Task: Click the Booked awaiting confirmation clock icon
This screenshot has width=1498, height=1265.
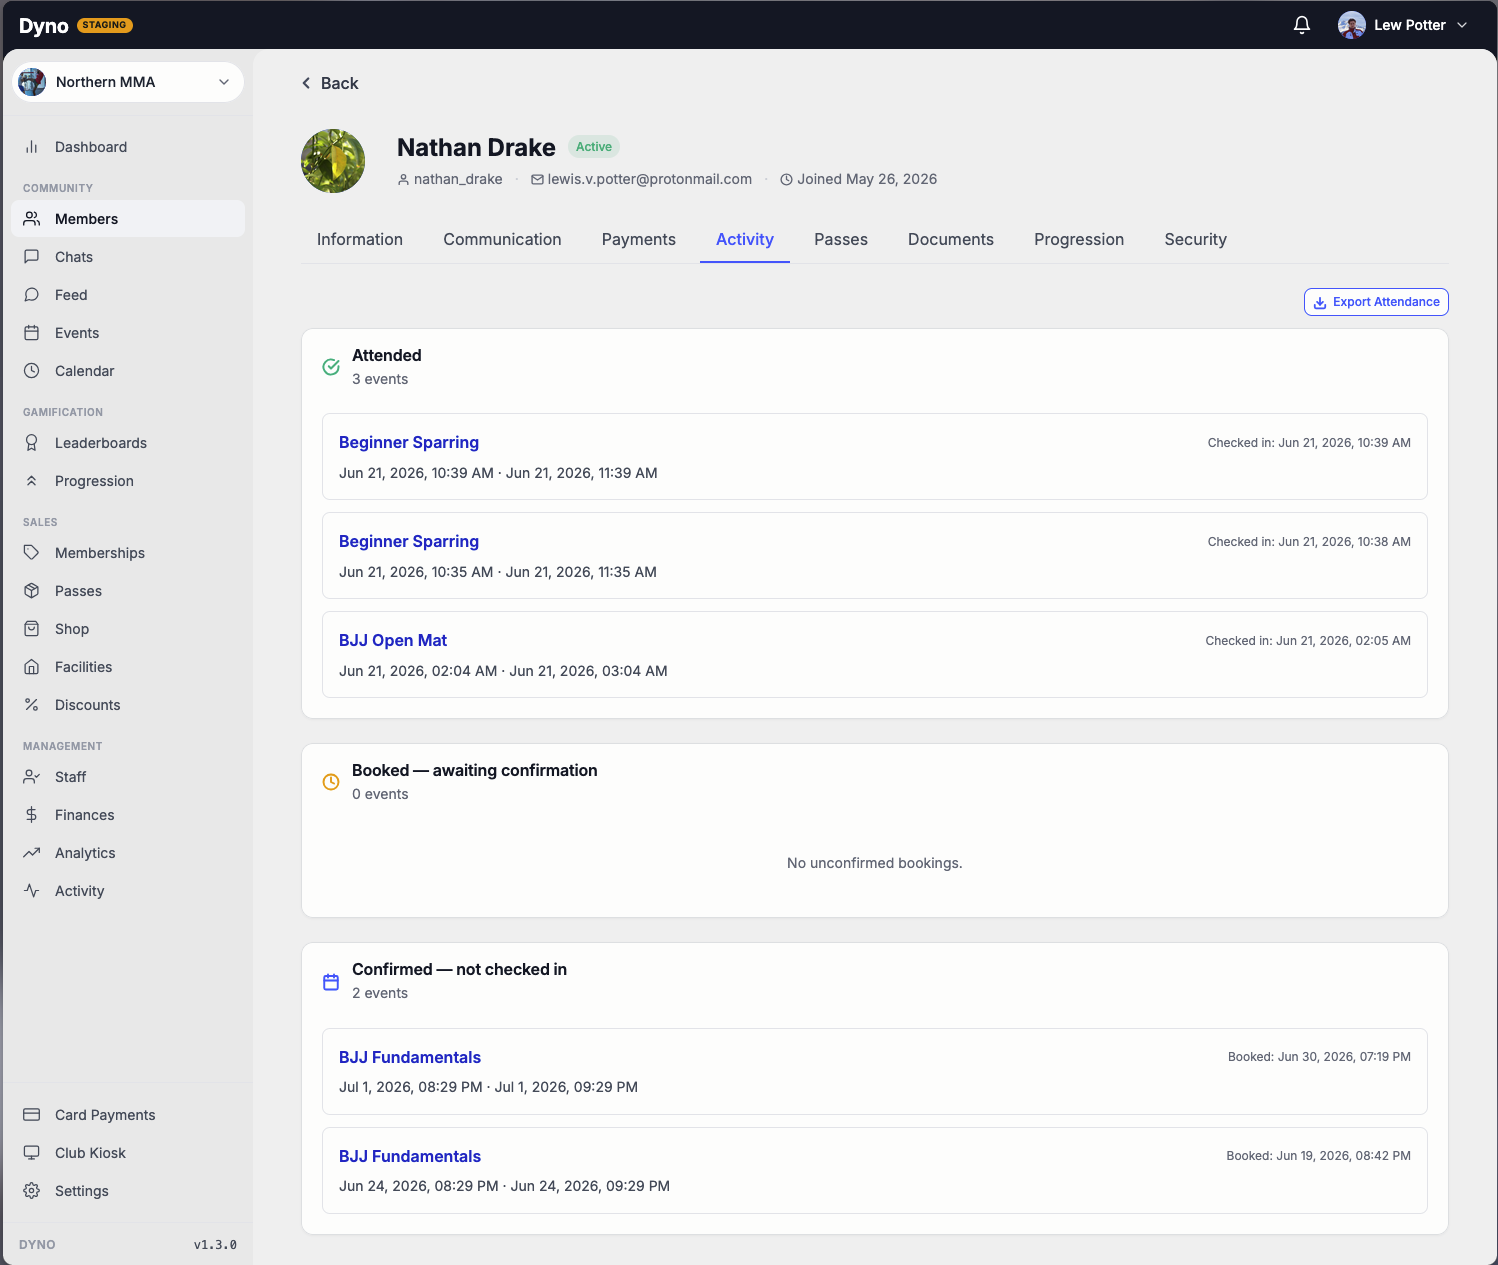Action: tap(331, 782)
